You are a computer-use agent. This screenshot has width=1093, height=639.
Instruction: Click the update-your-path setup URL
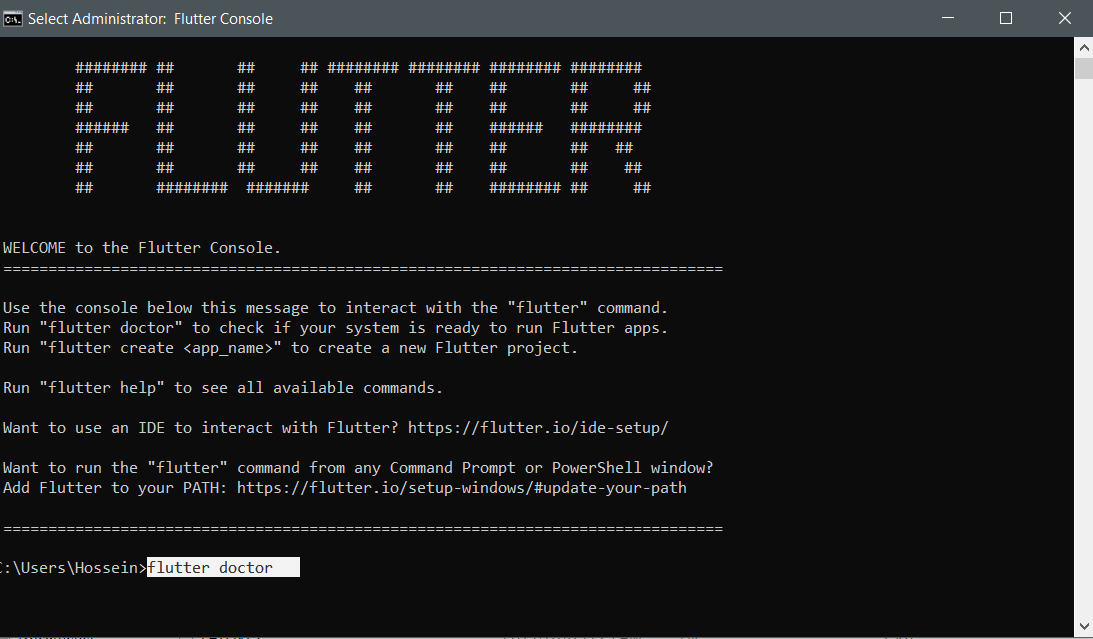[x=461, y=488]
